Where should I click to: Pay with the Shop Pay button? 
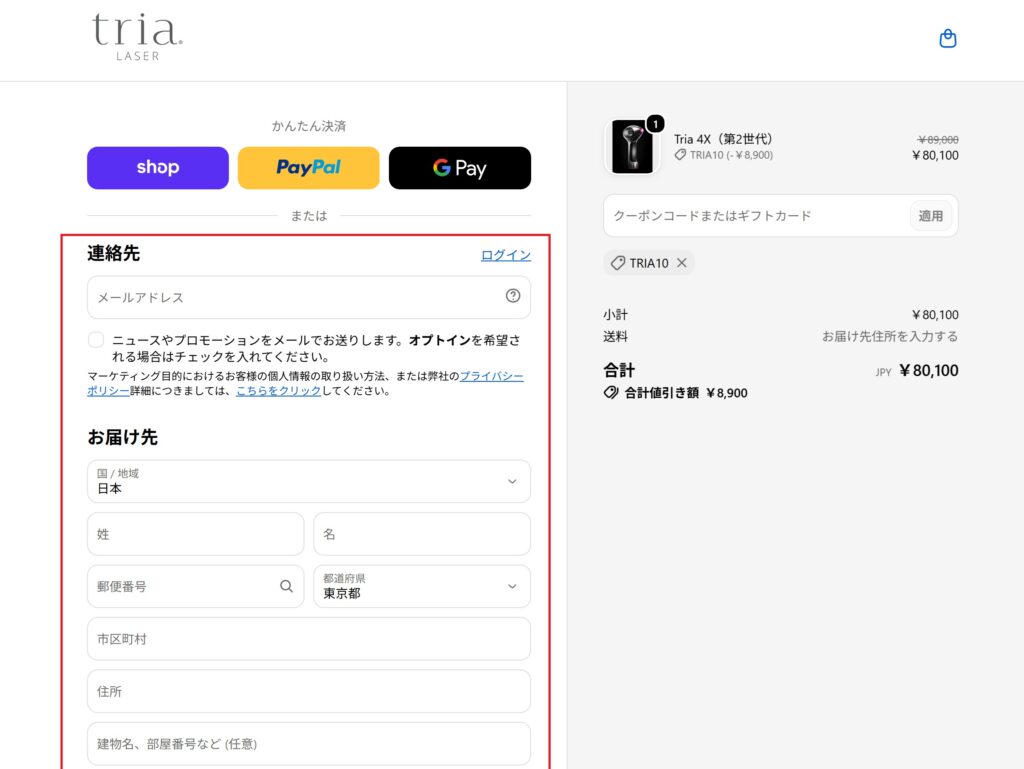coord(158,168)
